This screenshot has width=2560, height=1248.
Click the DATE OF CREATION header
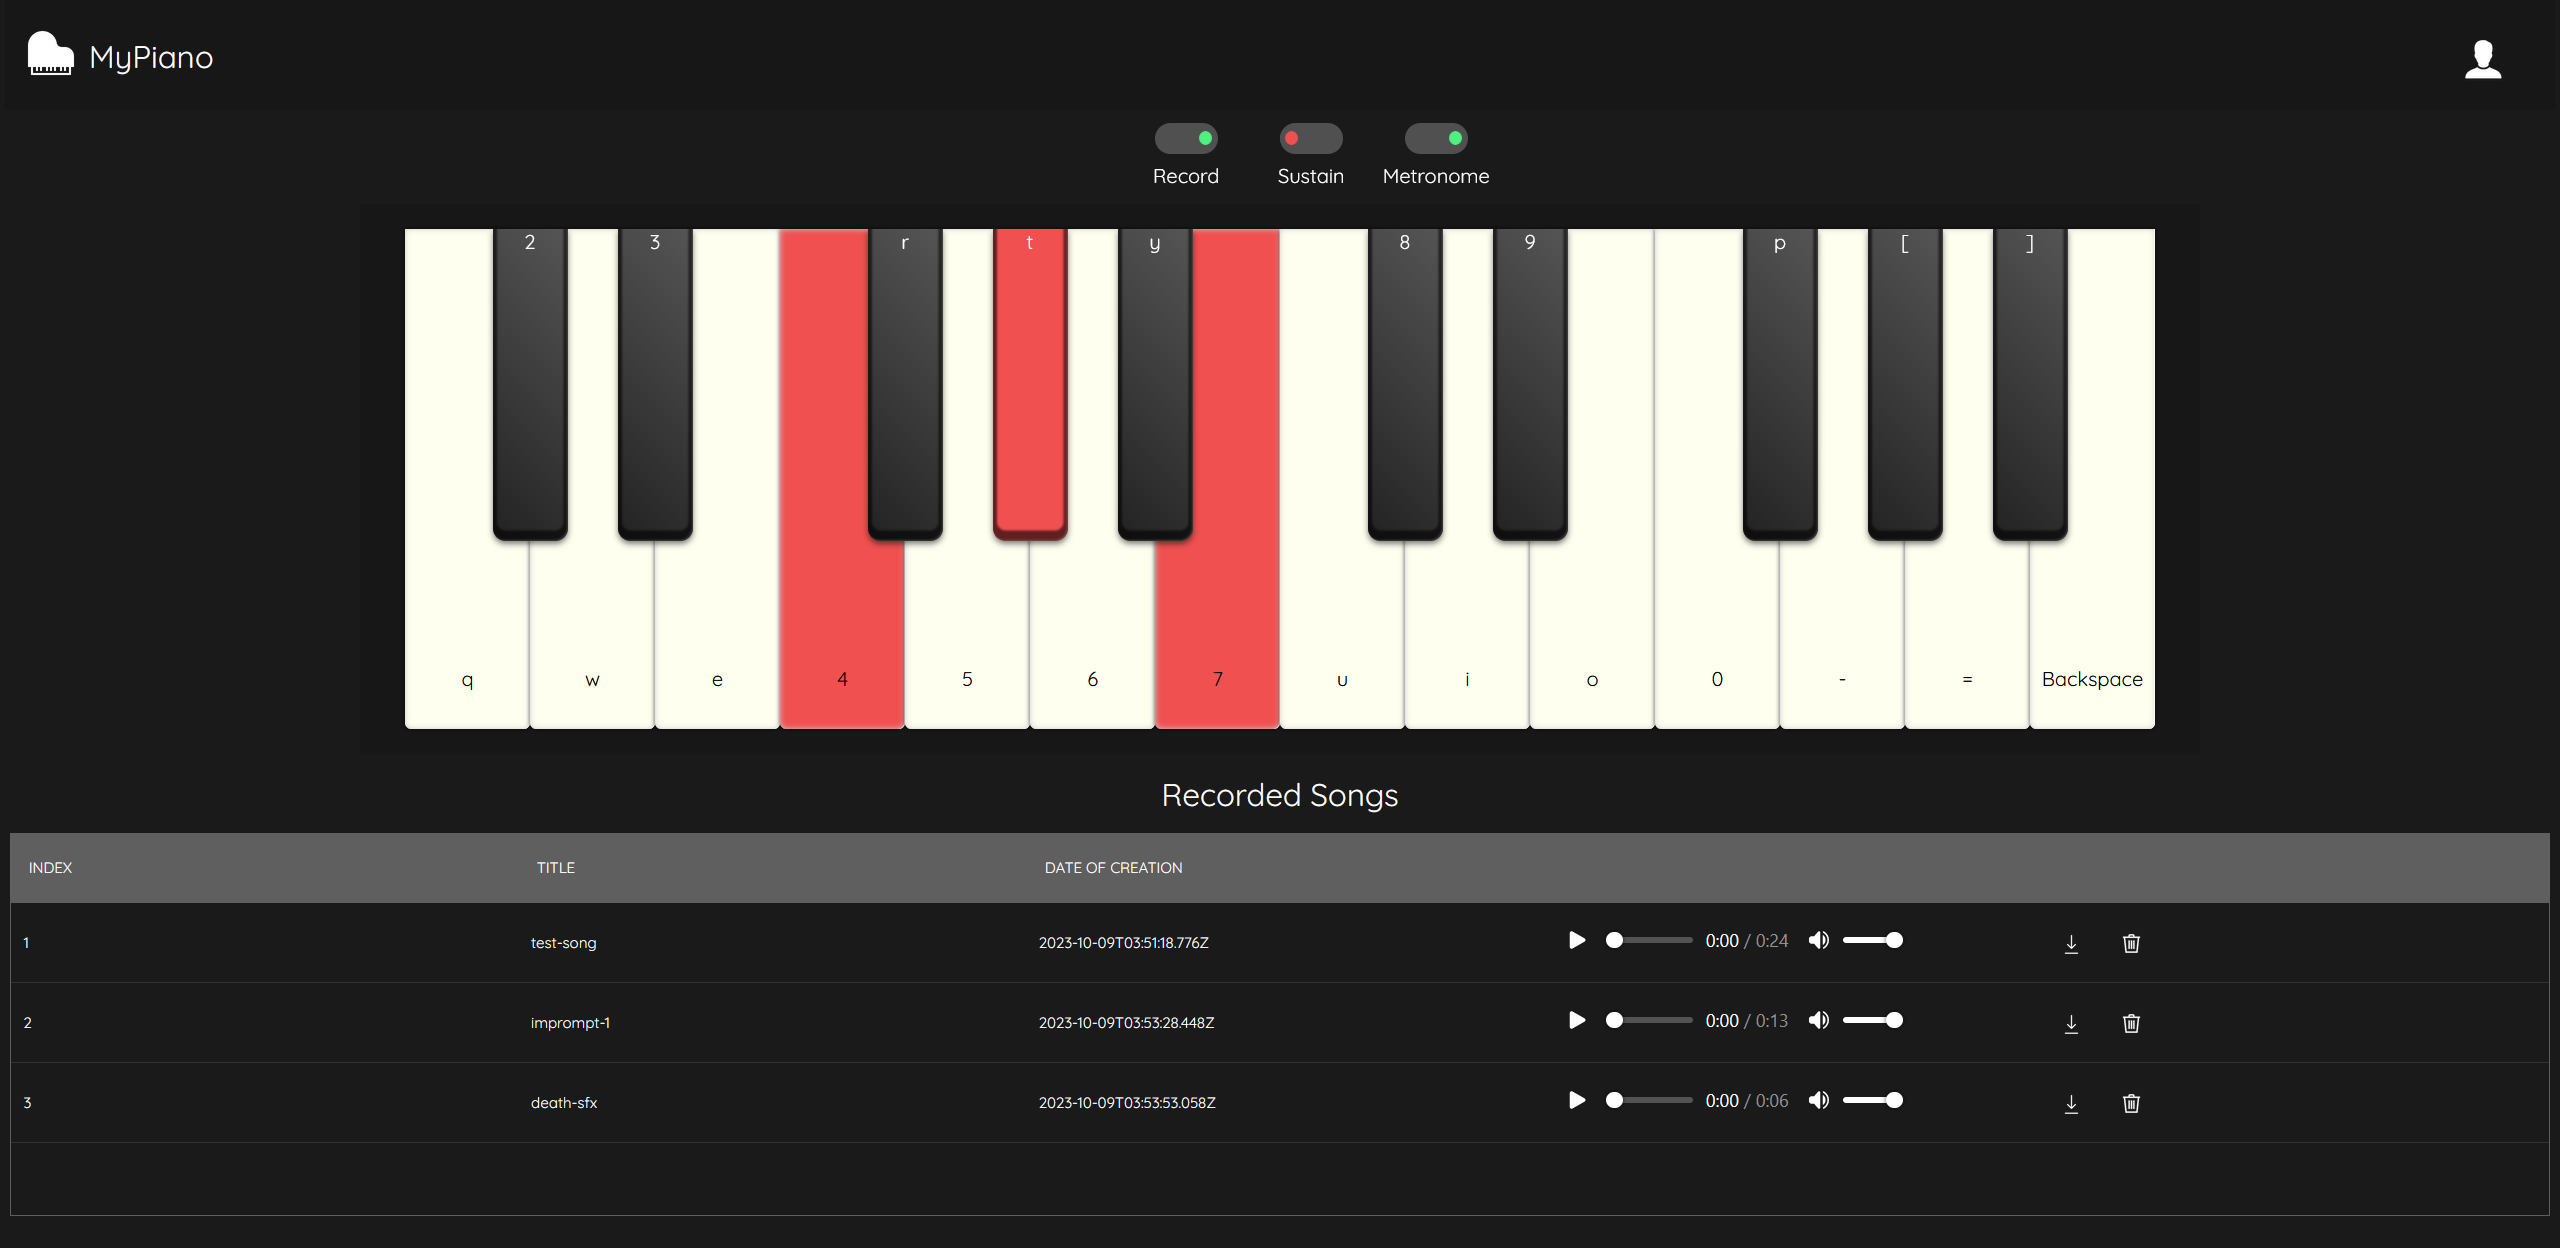point(1113,868)
